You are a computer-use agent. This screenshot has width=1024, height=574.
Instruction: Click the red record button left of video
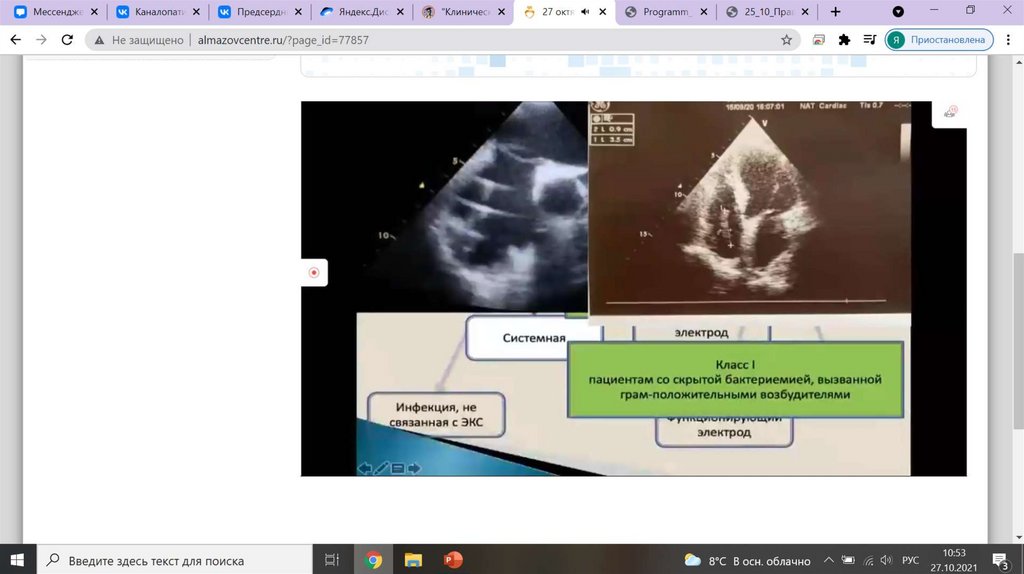coord(314,272)
